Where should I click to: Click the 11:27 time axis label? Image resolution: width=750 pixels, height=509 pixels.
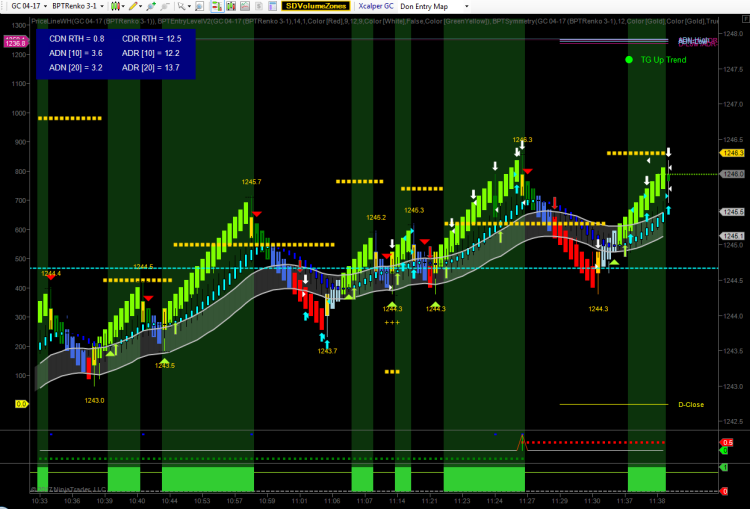pyautogui.click(x=528, y=501)
